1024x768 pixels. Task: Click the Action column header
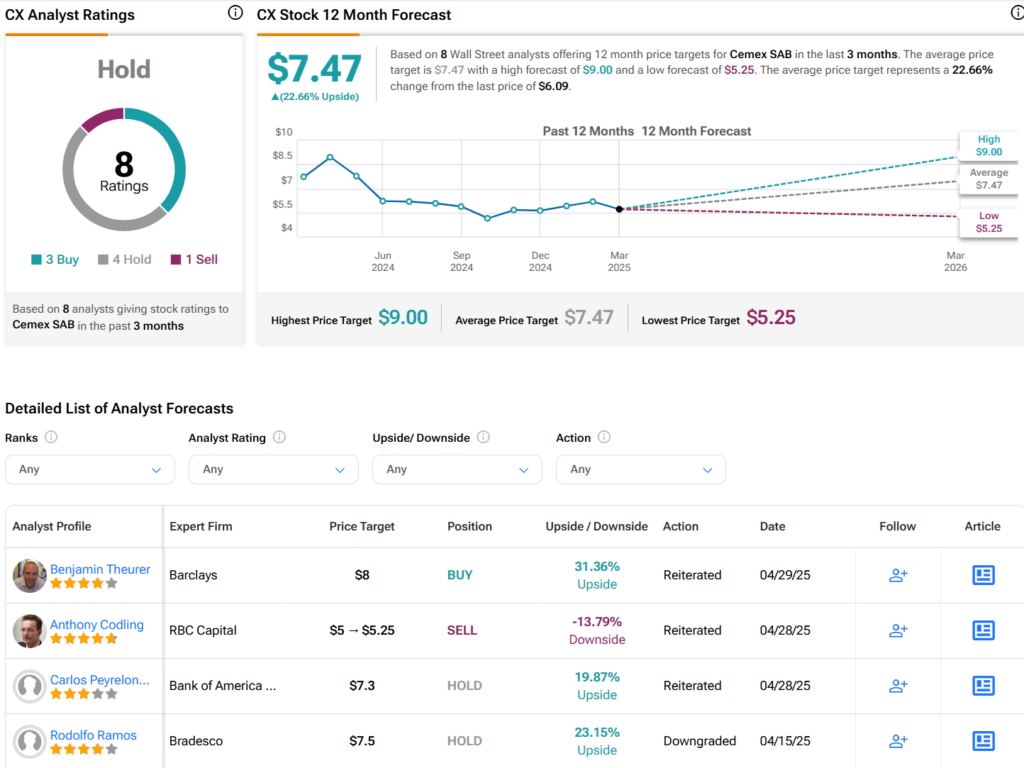(x=680, y=526)
